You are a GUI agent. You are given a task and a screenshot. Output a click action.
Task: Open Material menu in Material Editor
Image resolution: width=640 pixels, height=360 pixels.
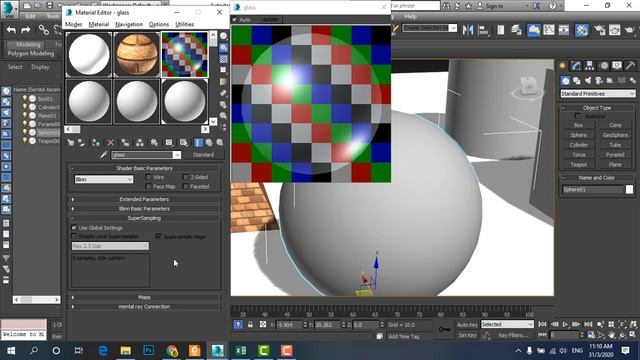click(x=99, y=24)
